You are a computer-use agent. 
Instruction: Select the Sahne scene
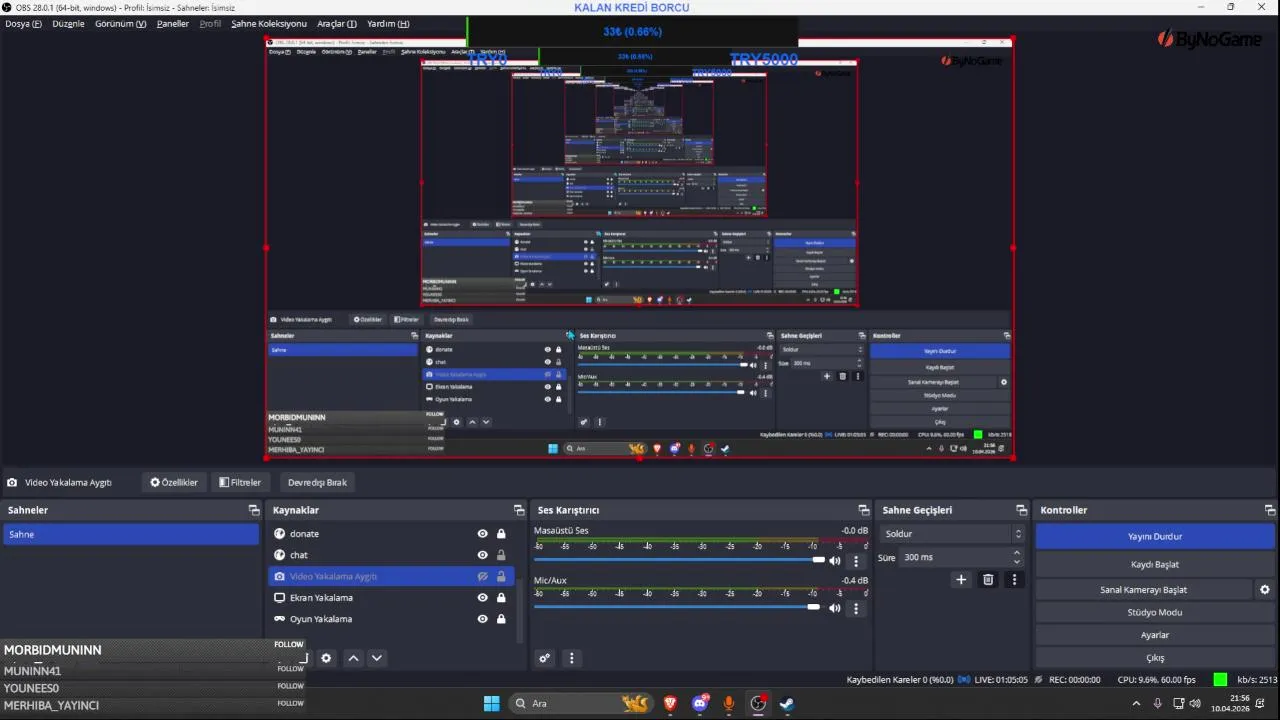pos(131,535)
